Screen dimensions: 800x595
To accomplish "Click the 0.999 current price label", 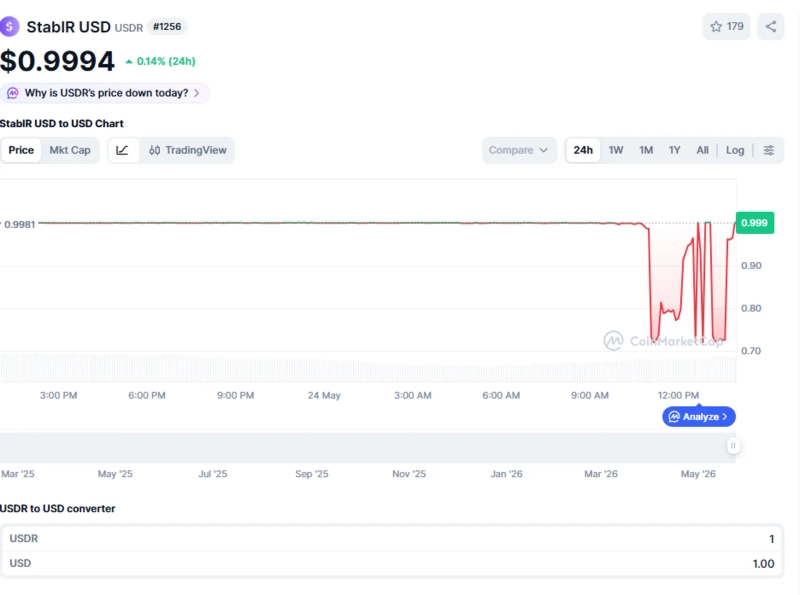I will point(755,222).
